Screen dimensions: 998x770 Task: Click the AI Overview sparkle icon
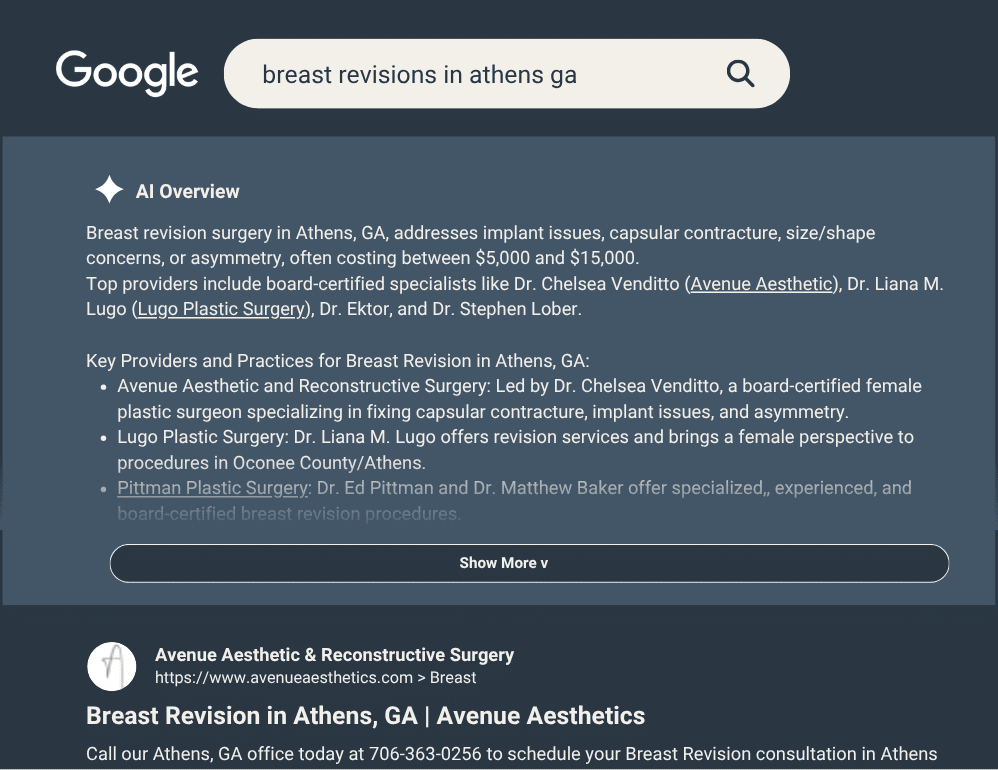point(109,190)
